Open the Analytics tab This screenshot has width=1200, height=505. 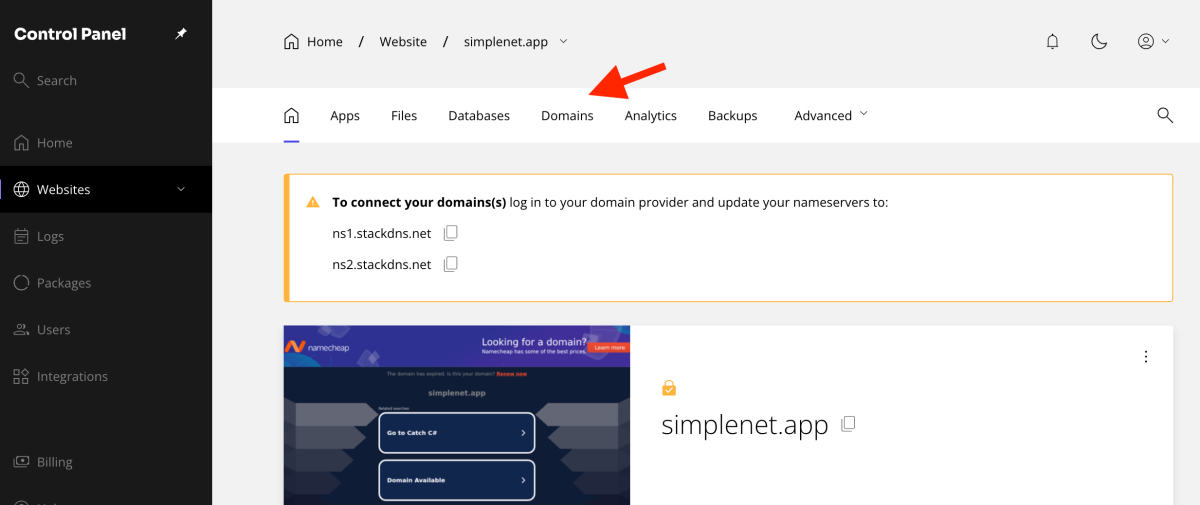coord(650,116)
